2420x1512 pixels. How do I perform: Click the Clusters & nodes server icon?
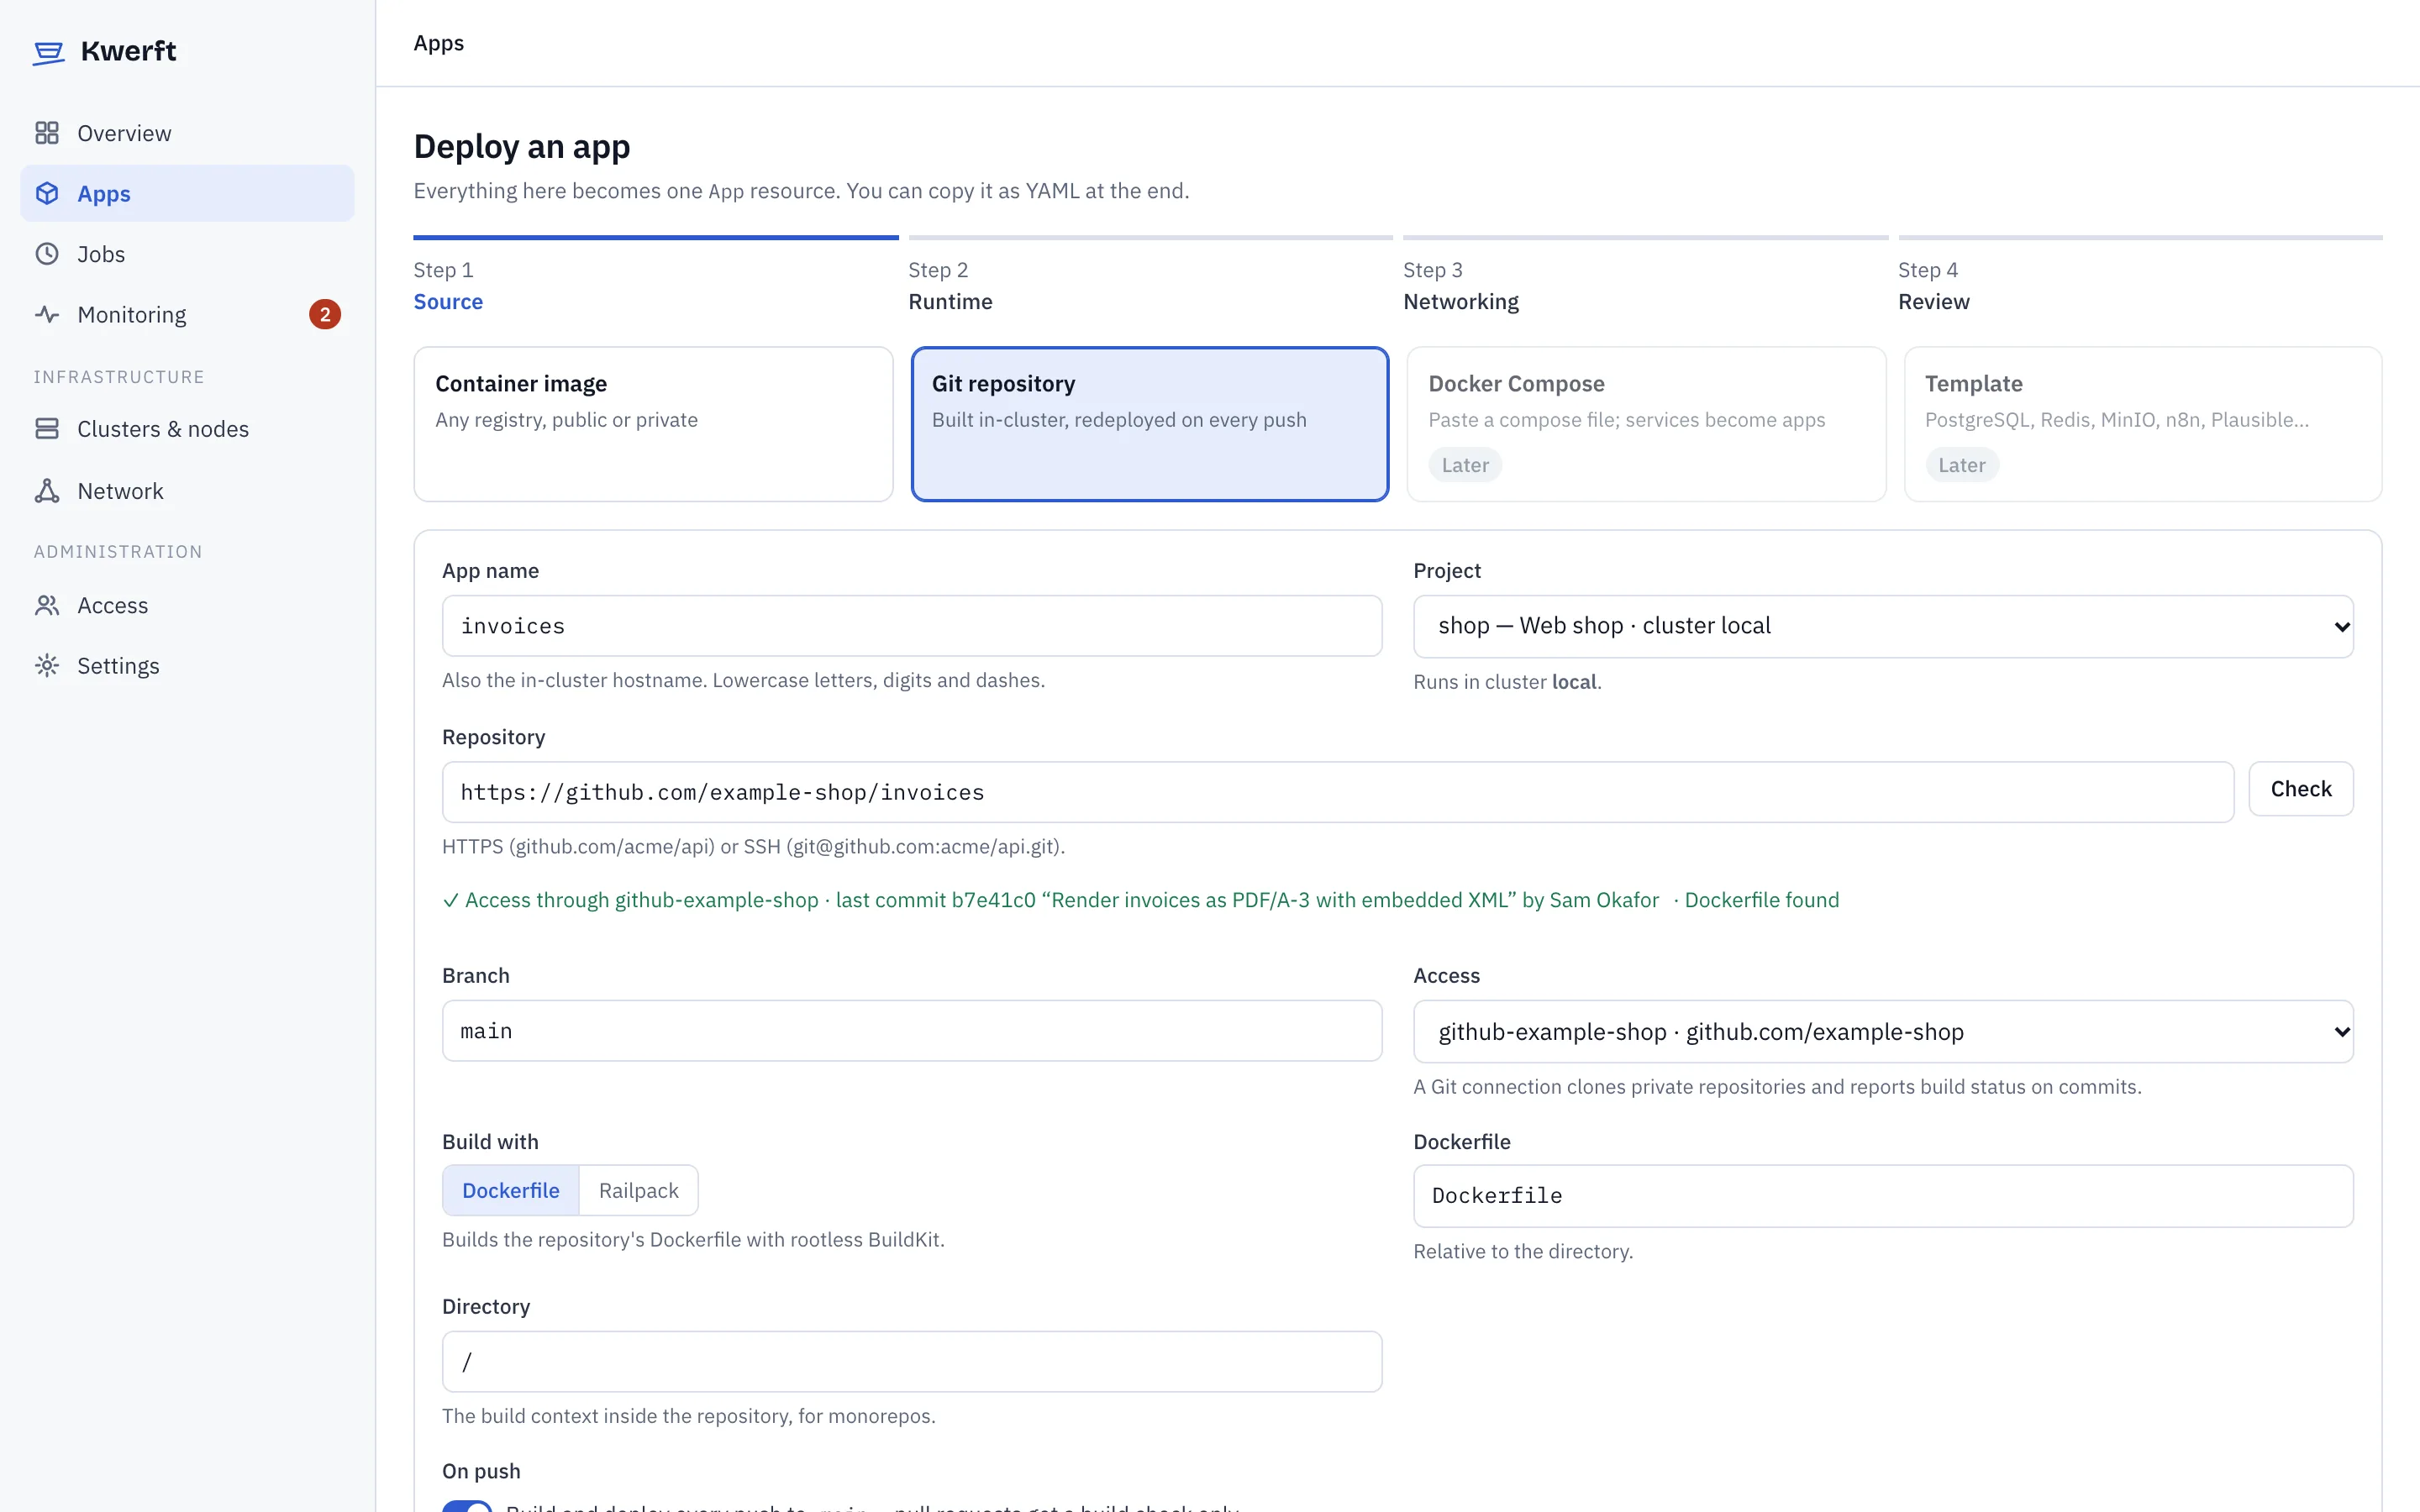click(47, 429)
